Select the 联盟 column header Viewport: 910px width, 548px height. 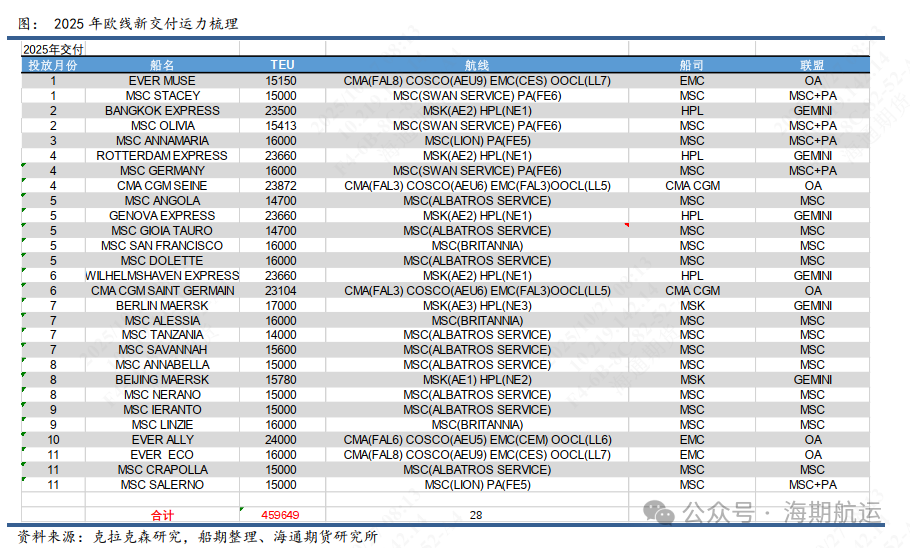pos(812,65)
